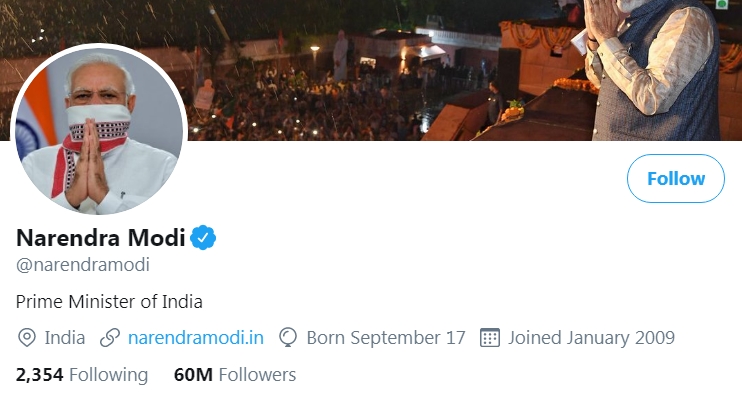Image resolution: width=742 pixels, height=395 pixels.
Task: Click the Born September 17 text
Action: (386, 338)
